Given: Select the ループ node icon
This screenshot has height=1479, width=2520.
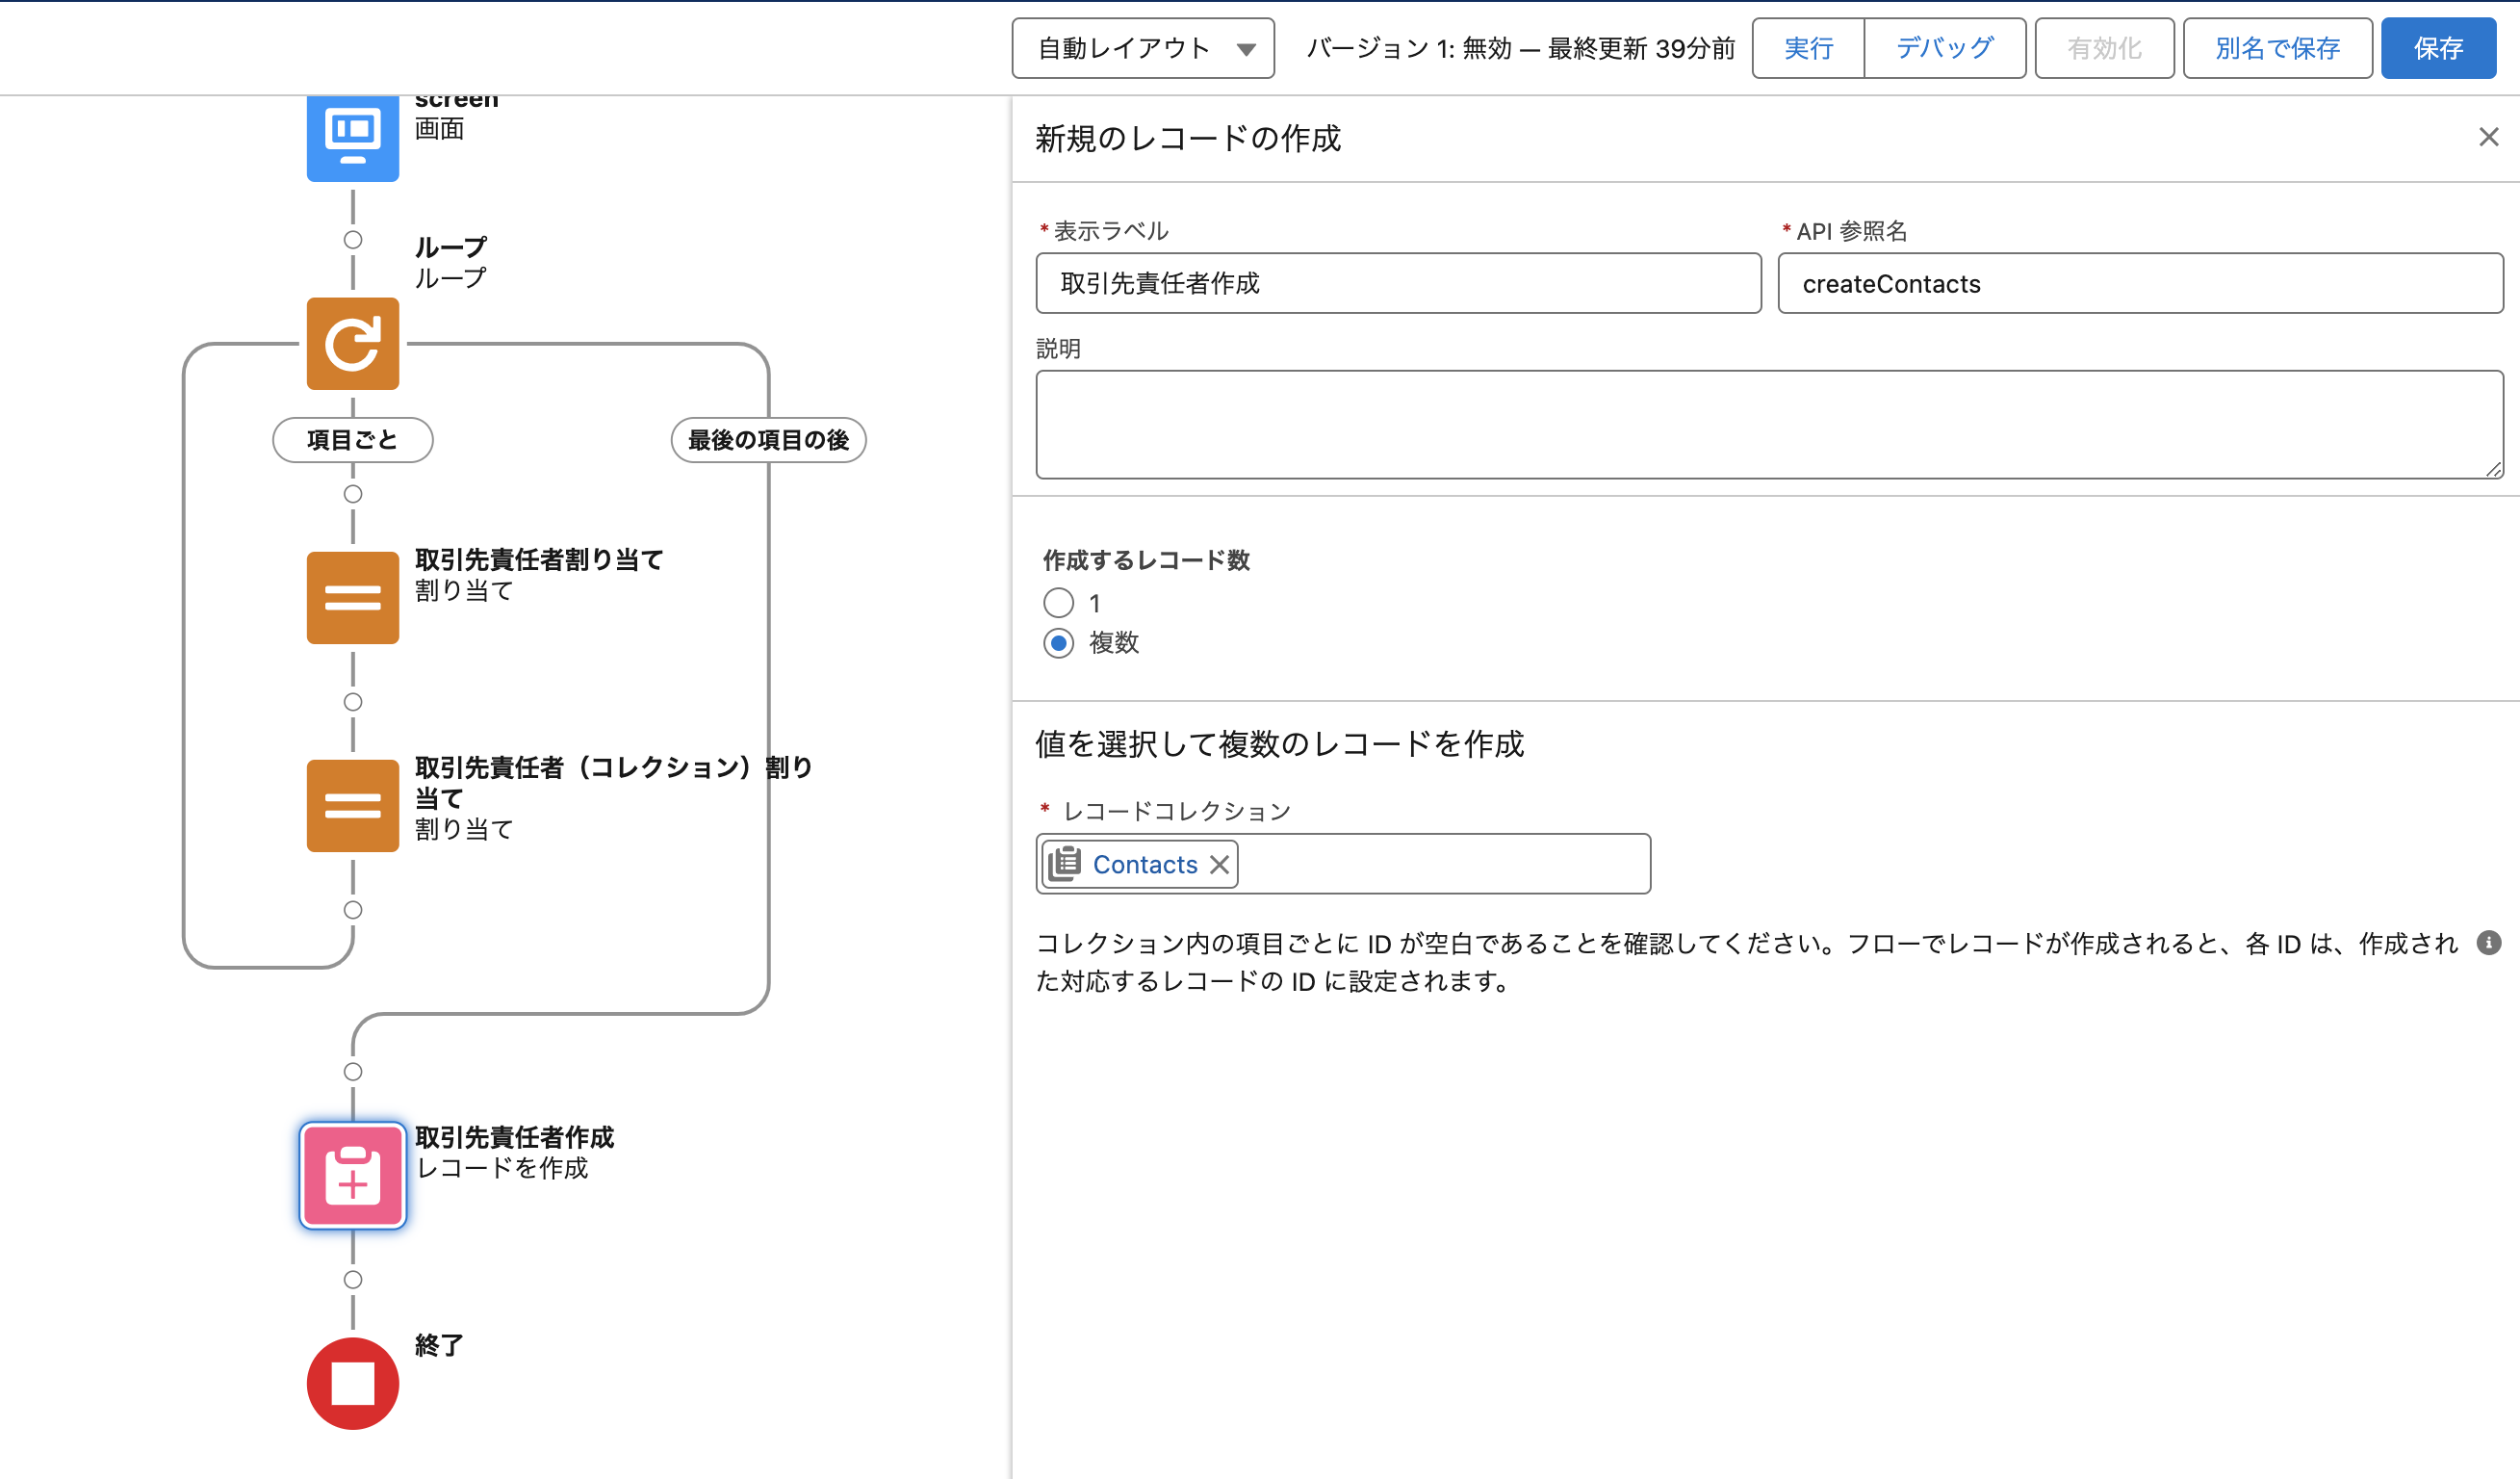Looking at the screenshot, I should (352, 344).
